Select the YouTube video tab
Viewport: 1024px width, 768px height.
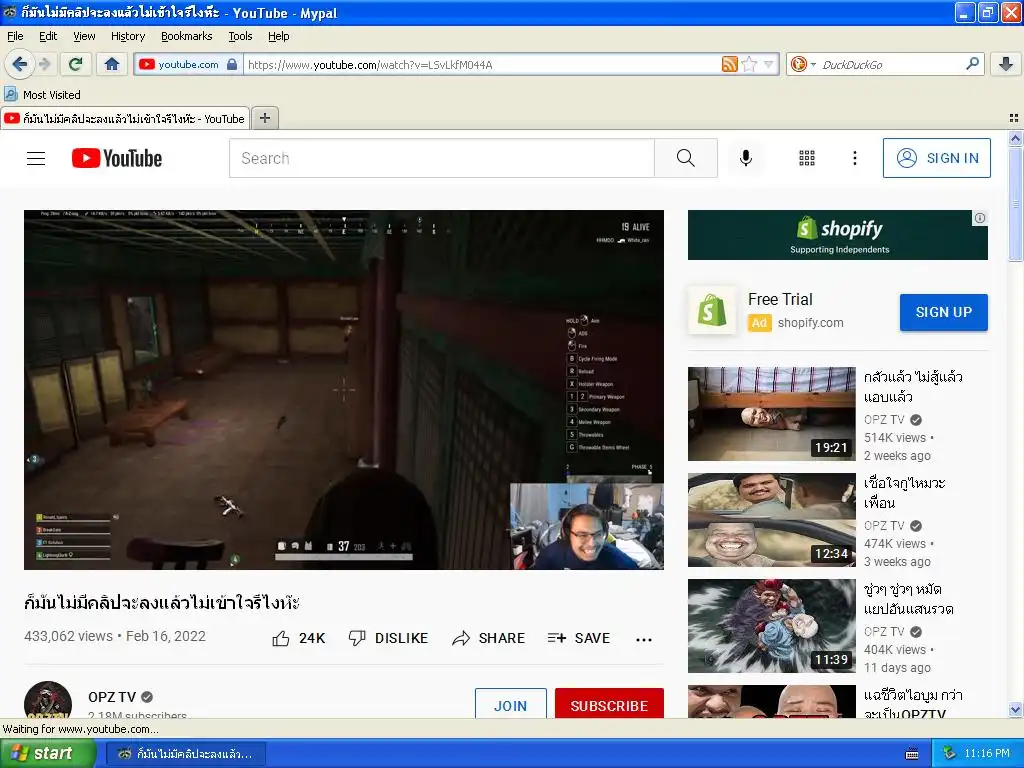pos(125,118)
